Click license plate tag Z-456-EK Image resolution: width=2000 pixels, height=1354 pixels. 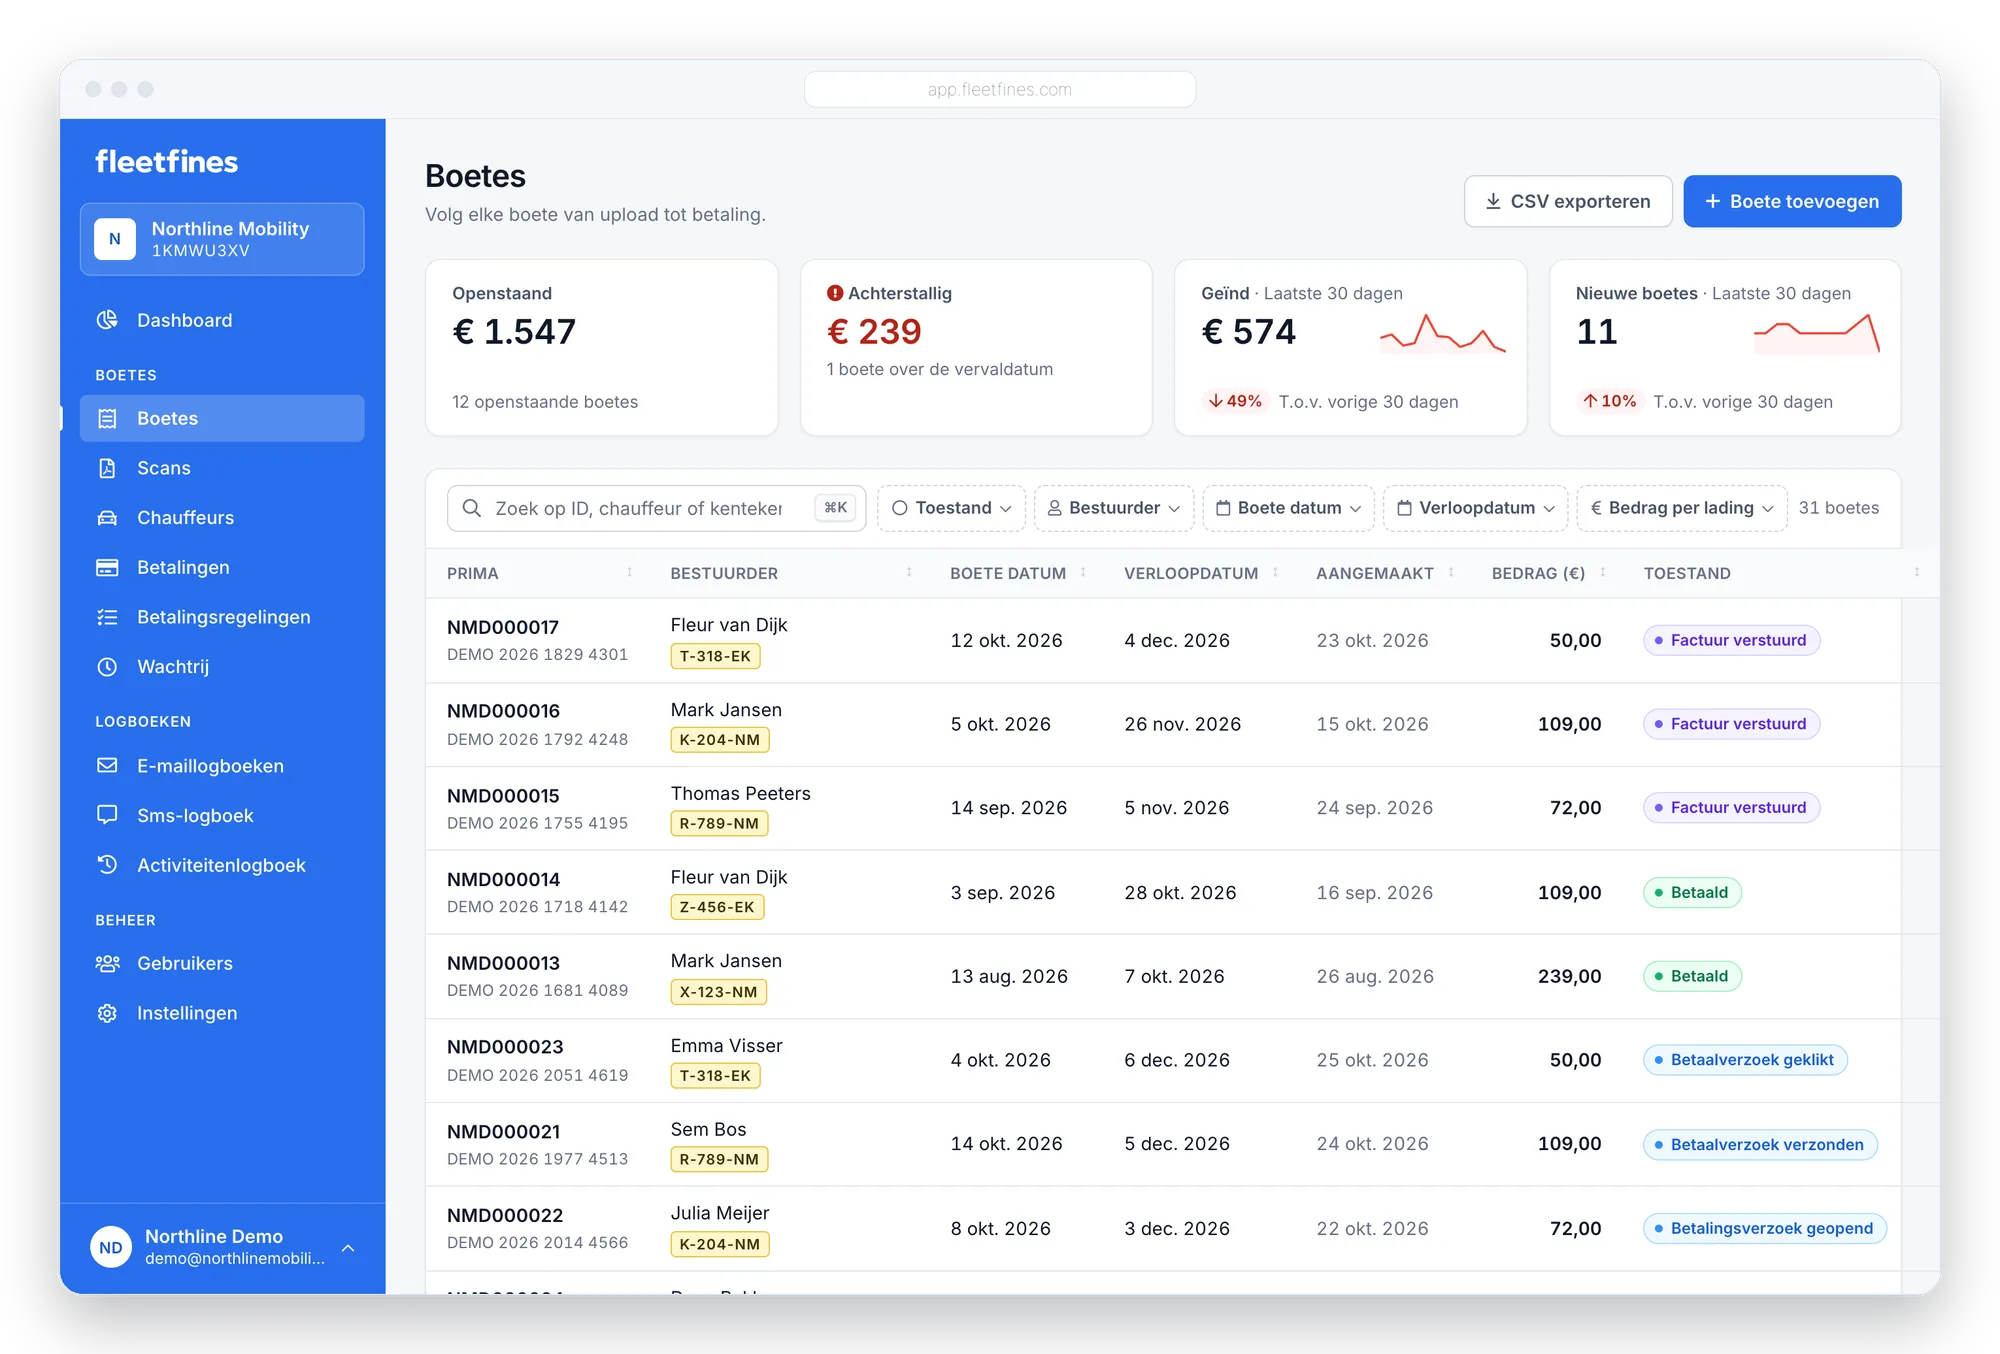[x=717, y=908]
